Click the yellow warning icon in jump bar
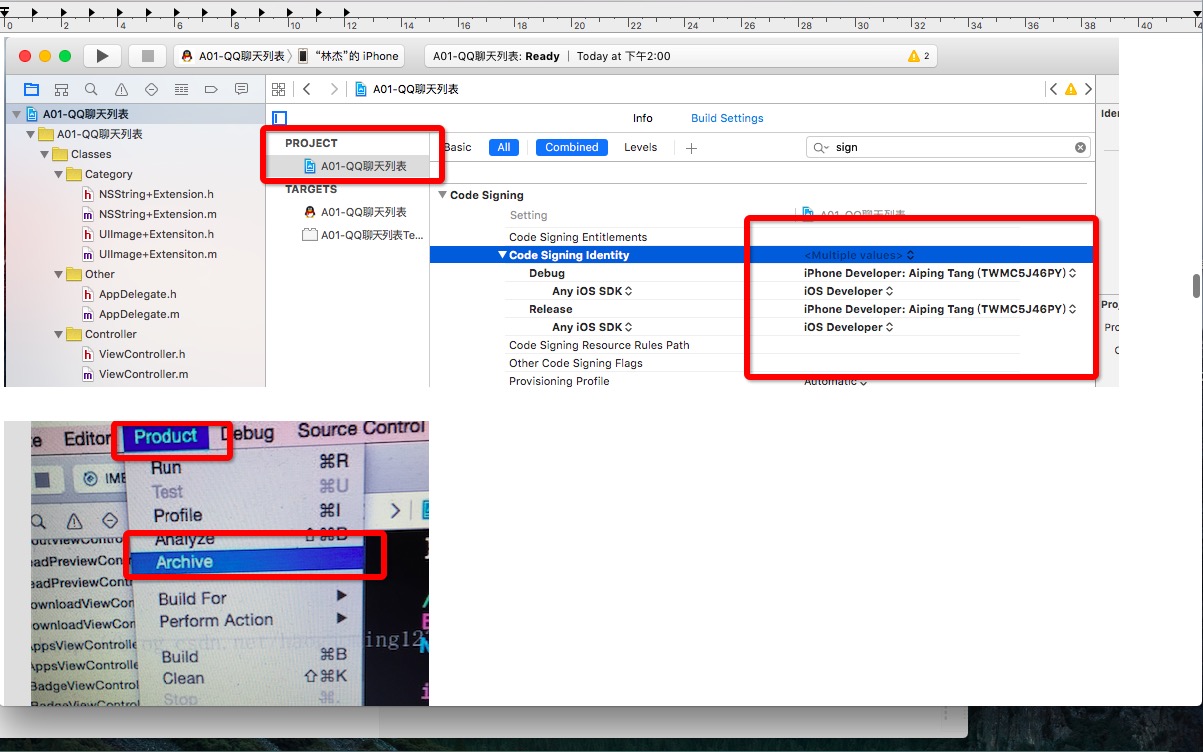 tap(1071, 89)
